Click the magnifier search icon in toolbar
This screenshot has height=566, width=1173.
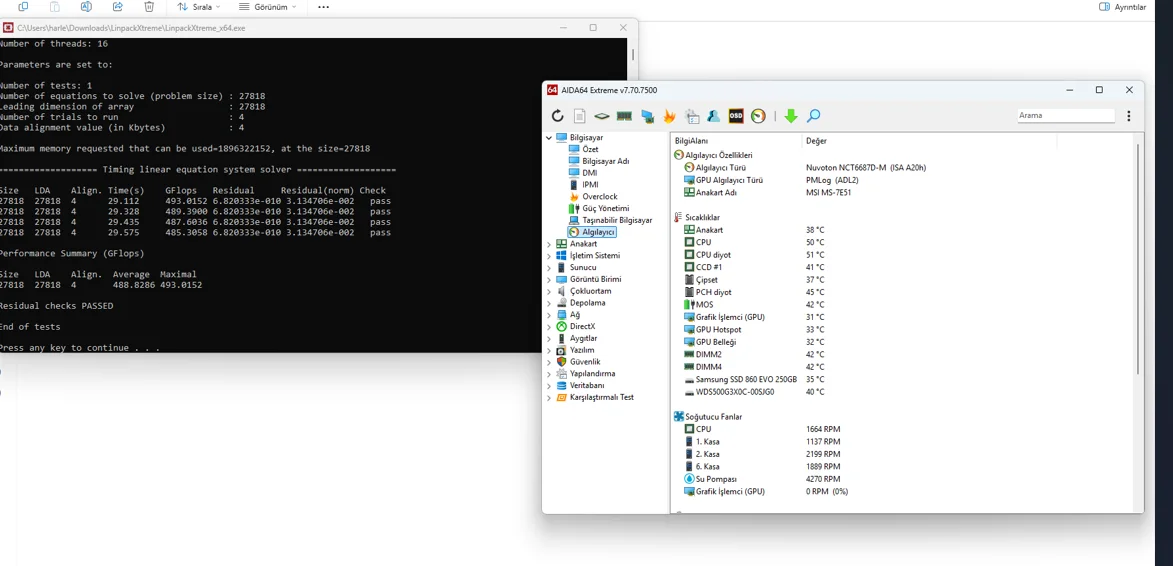[814, 116]
